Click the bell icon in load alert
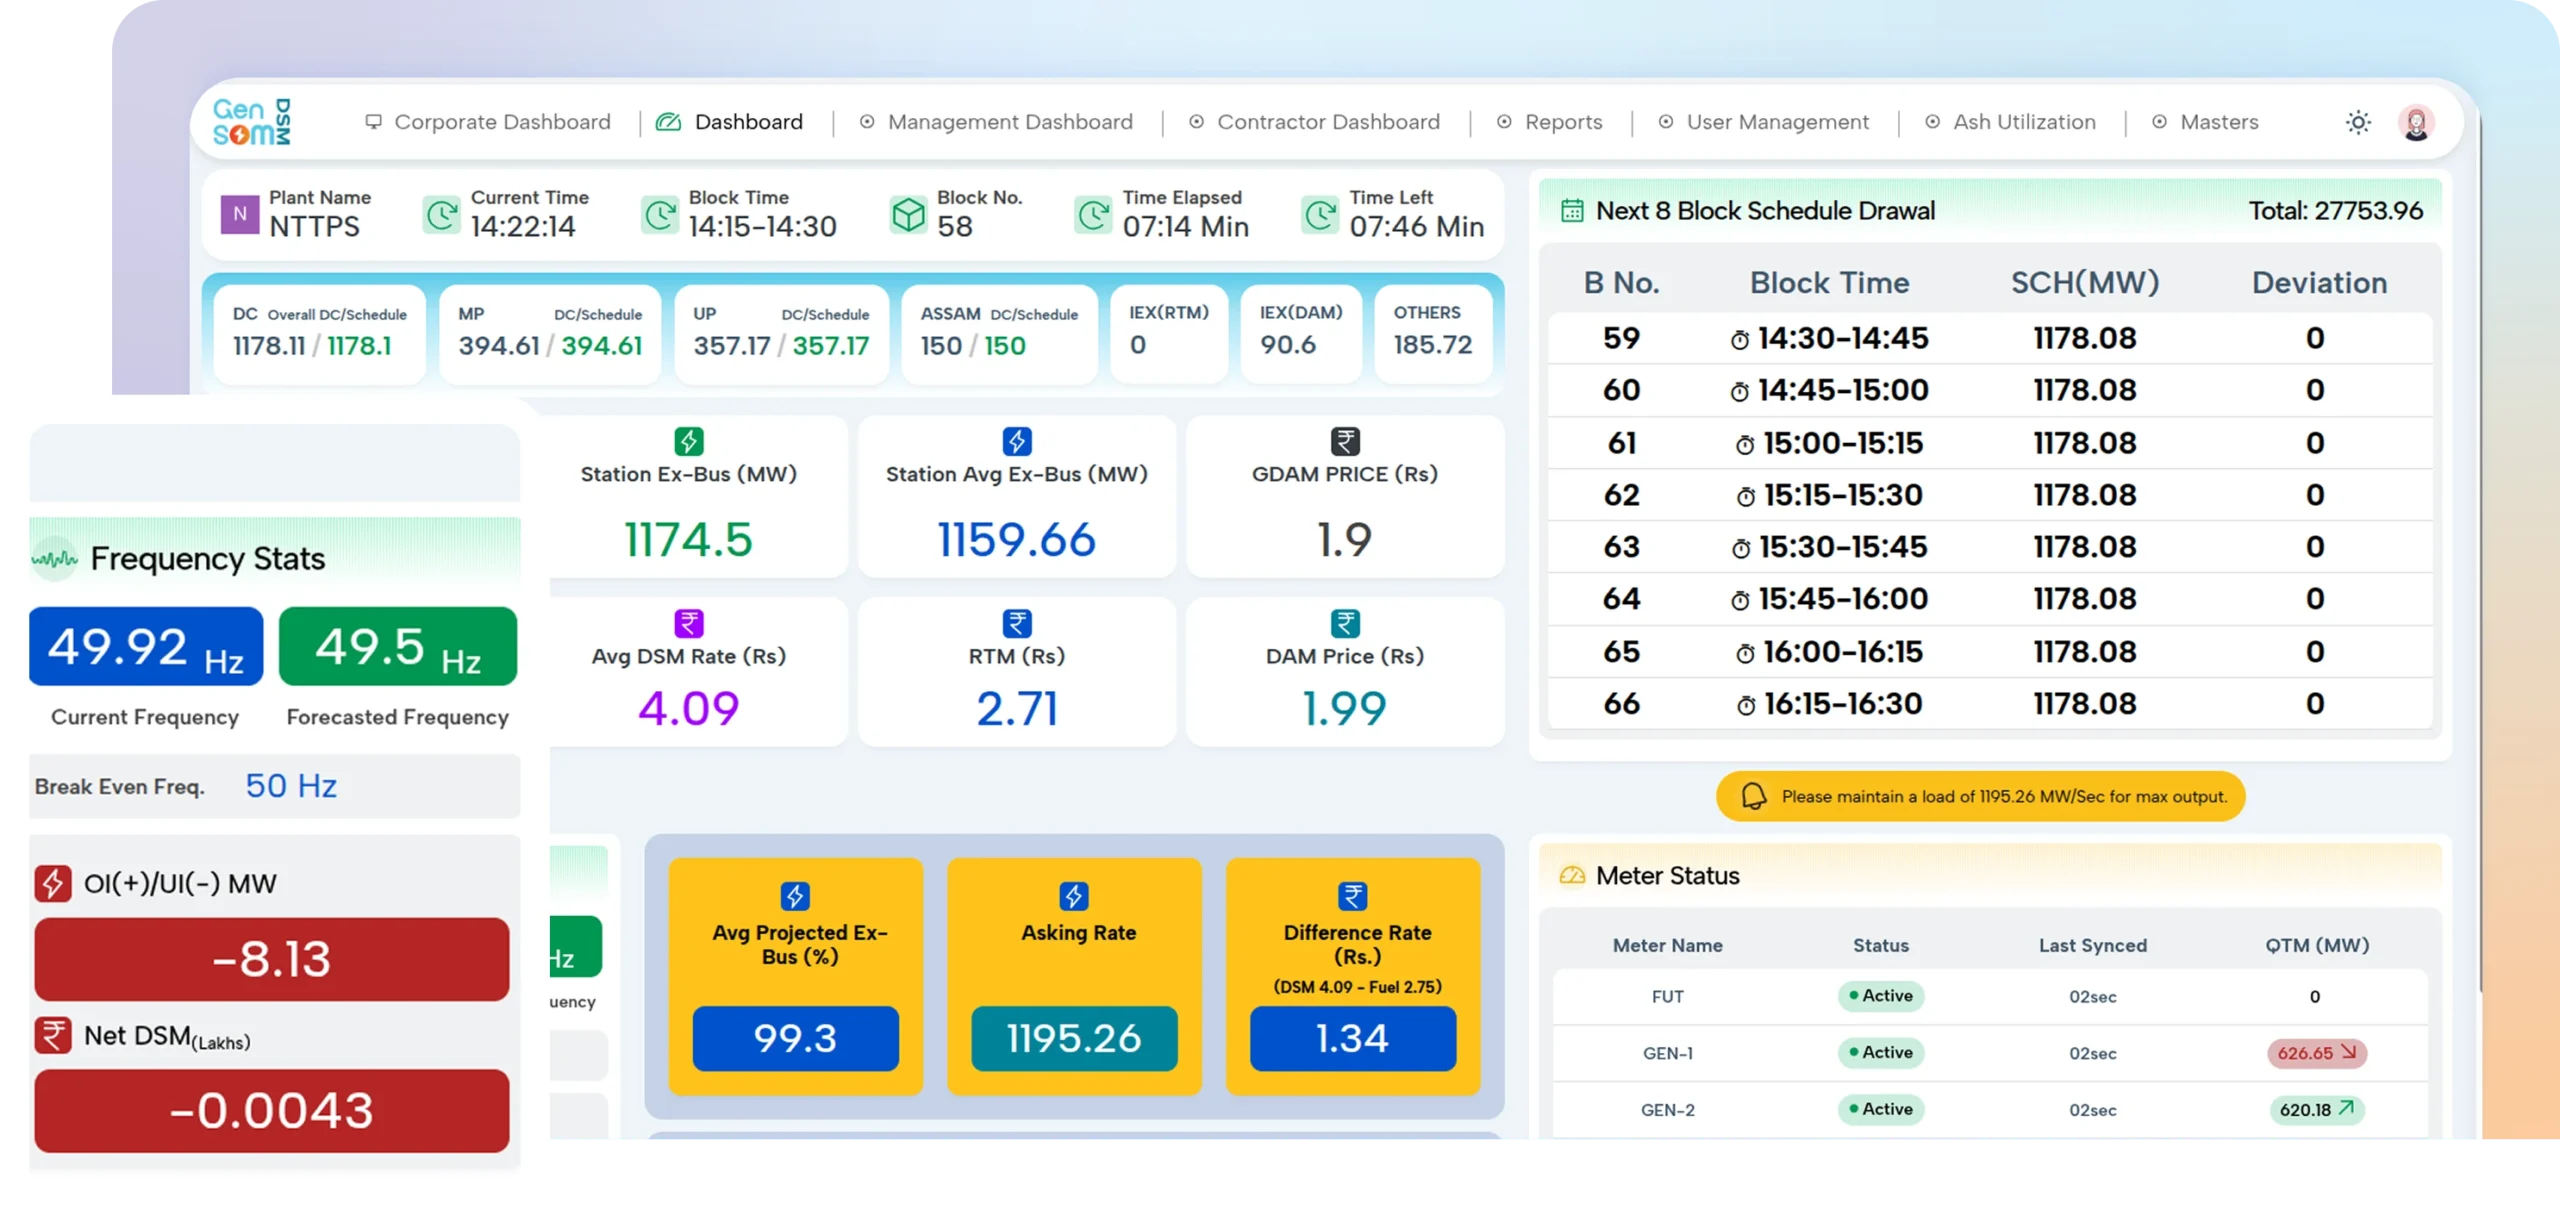The image size is (2560, 1222). pyautogui.click(x=1754, y=796)
